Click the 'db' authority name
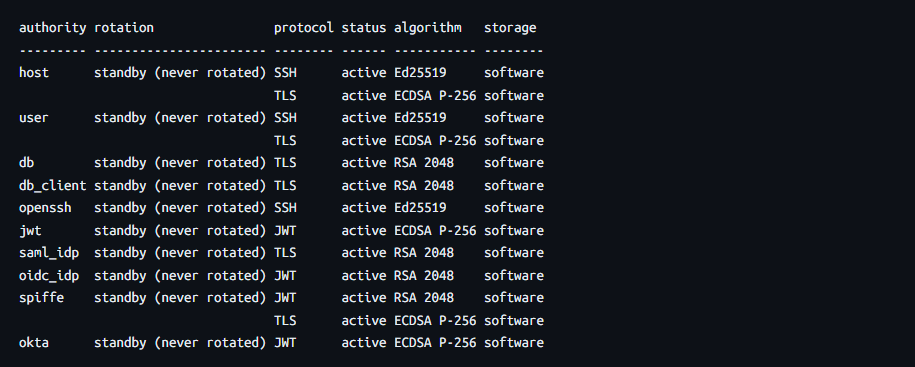Viewport: 915px width, 367px height. tap(26, 163)
